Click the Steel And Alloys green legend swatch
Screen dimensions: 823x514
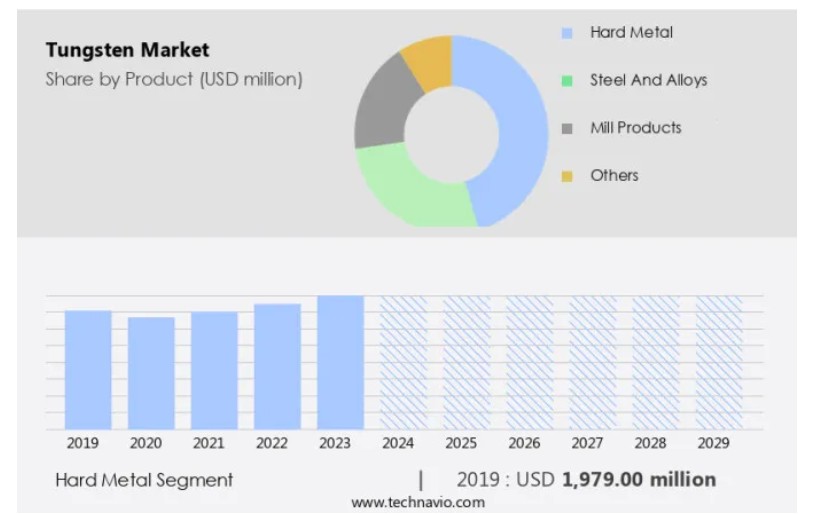pos(567,81)
